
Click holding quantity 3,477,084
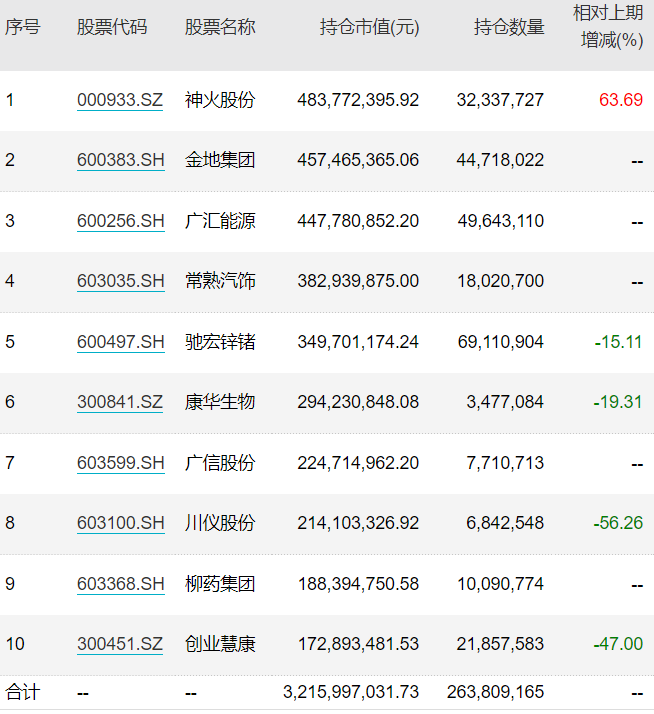(x=505, y=402)
